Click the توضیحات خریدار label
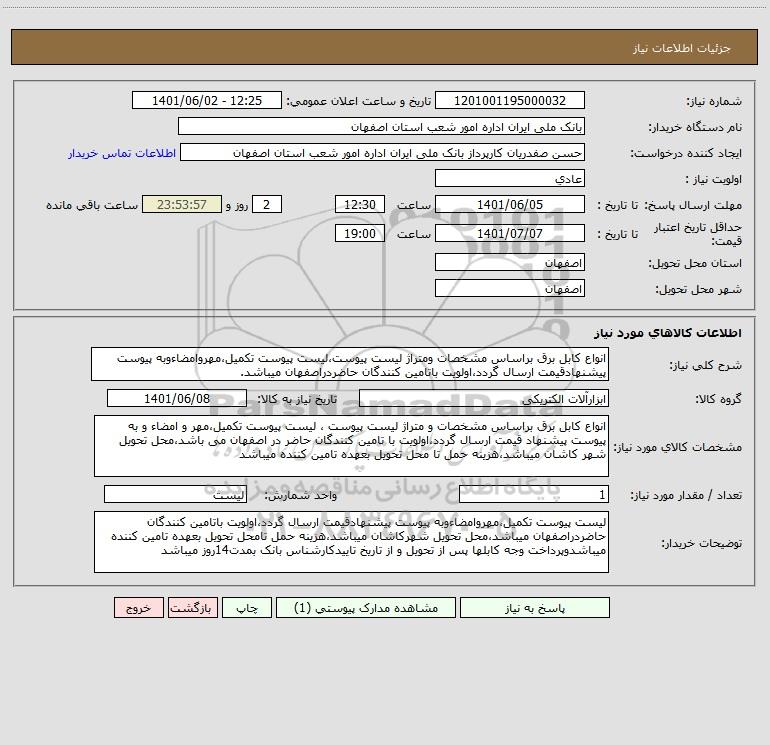This screenshot has width=770, height=745. pos(702,543)
